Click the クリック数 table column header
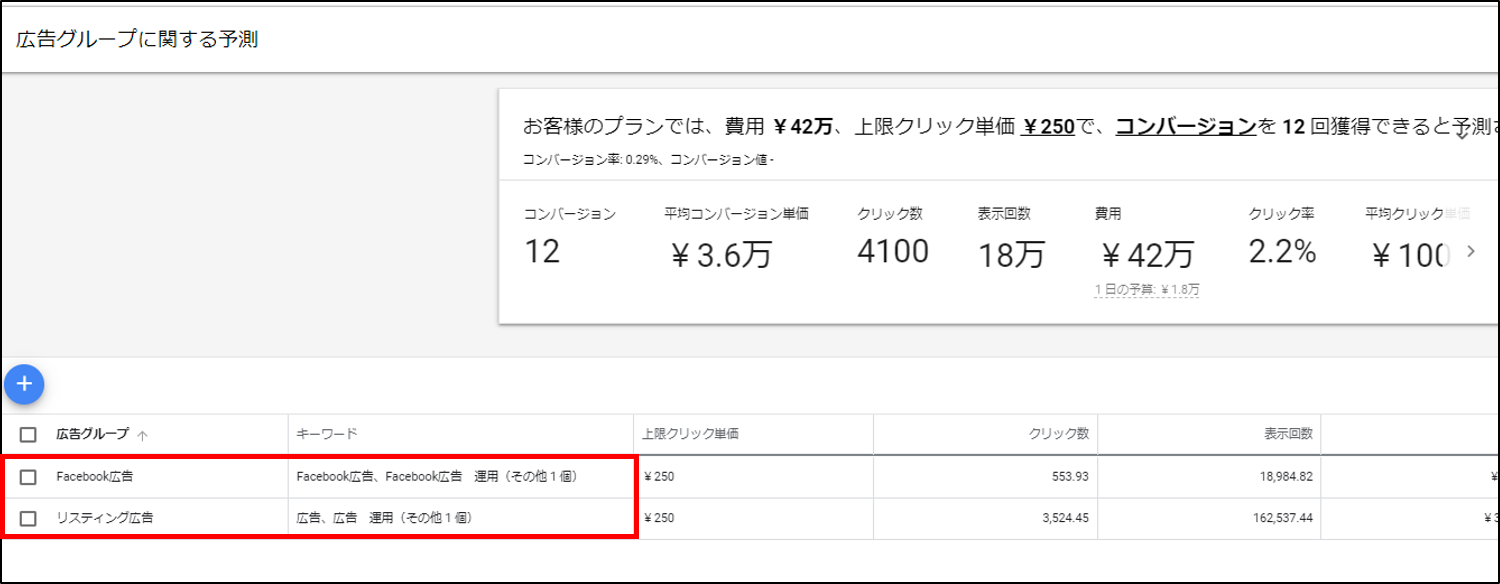This screenshot has width=1500, height=584. (x=1059, y=434)
